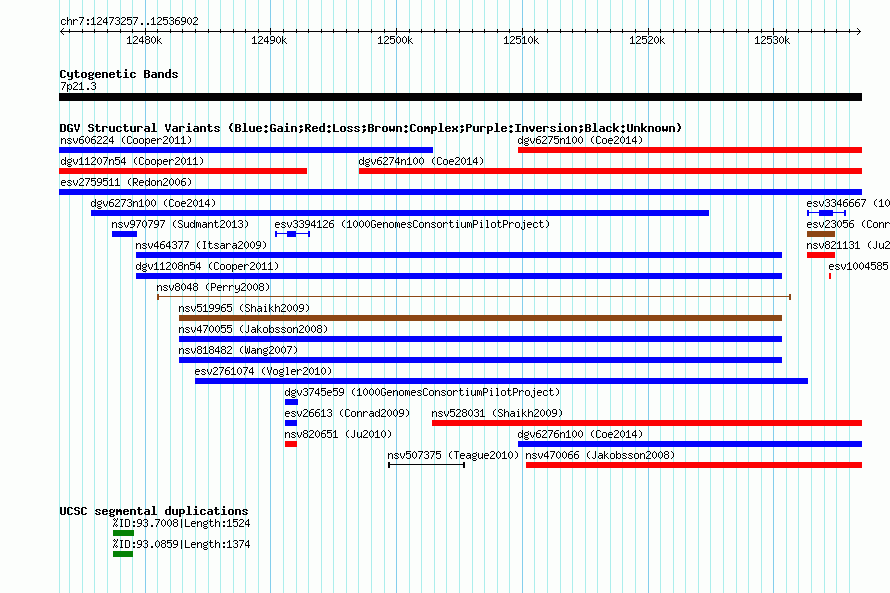Select esv2761074 (Vogler2010) label

tap(263, 371)
